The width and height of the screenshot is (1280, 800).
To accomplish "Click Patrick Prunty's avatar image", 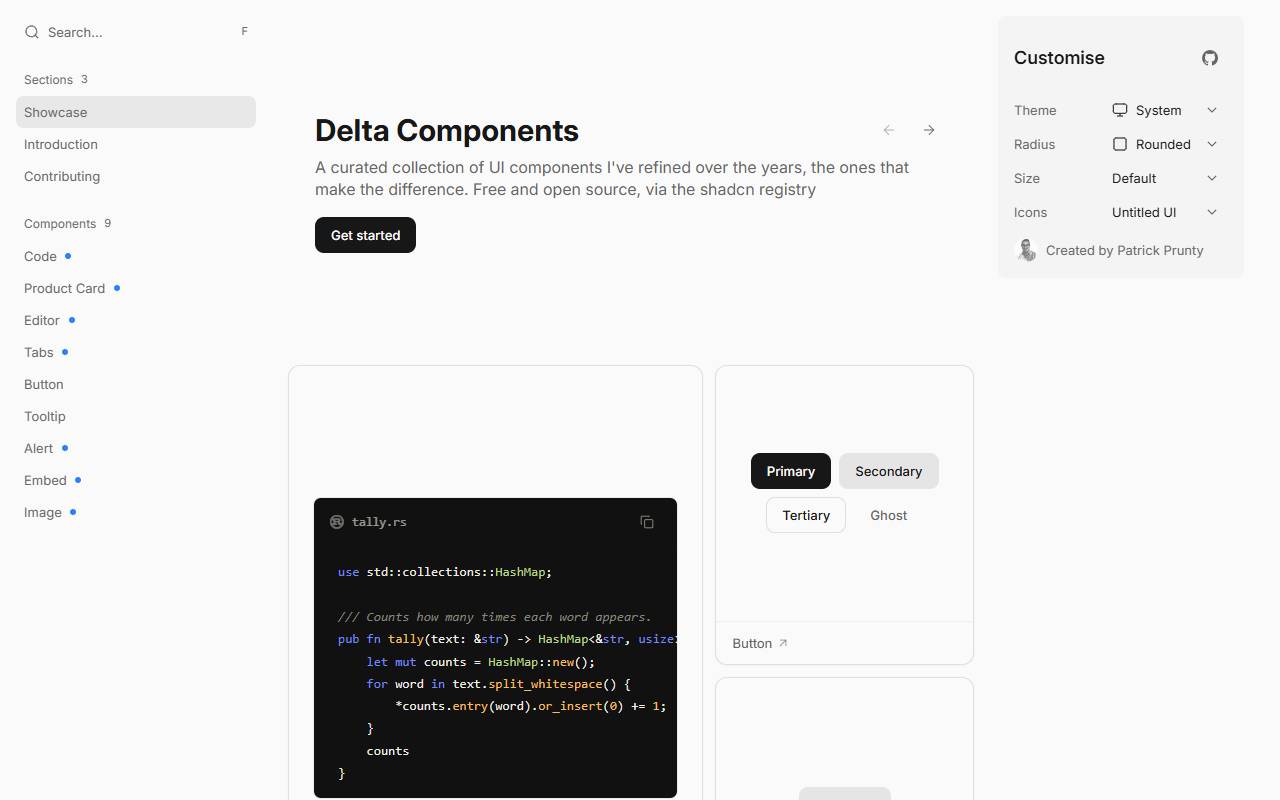I will click(x=1026, y=250).
